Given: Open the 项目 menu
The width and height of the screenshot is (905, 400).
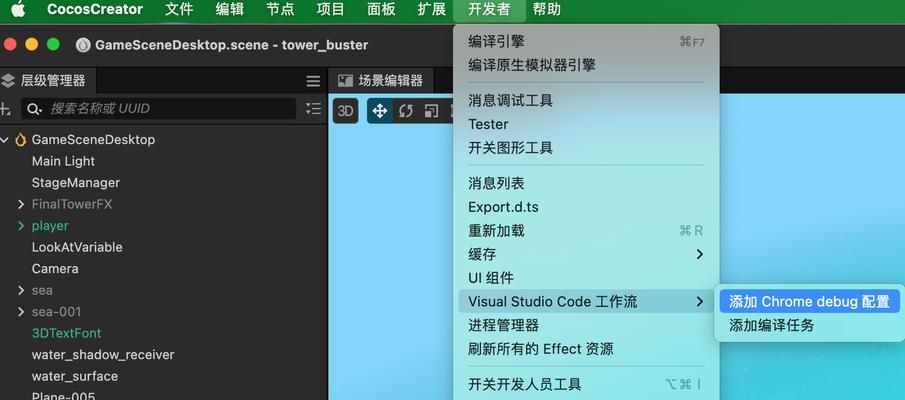Looking at the screenshot, I should 331,9.
